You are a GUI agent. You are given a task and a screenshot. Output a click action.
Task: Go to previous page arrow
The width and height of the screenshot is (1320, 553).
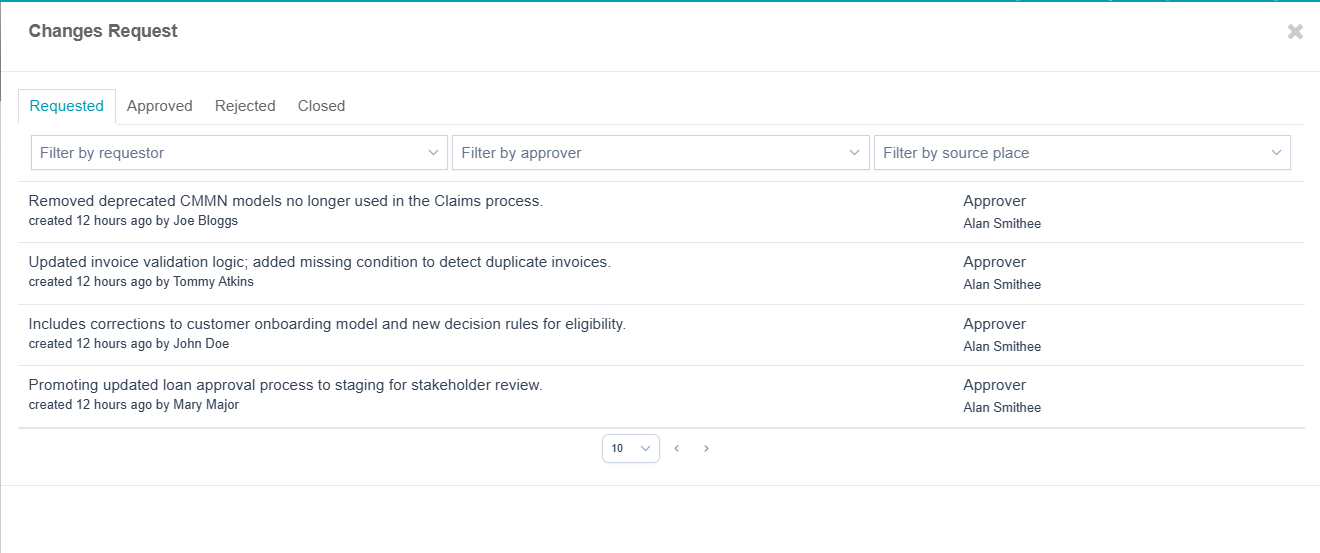[x=677, y=449]
